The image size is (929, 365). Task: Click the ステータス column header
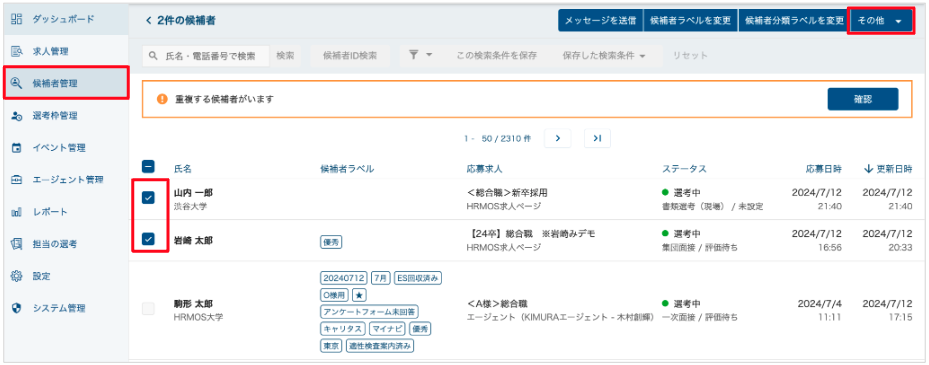pos(684,169)
